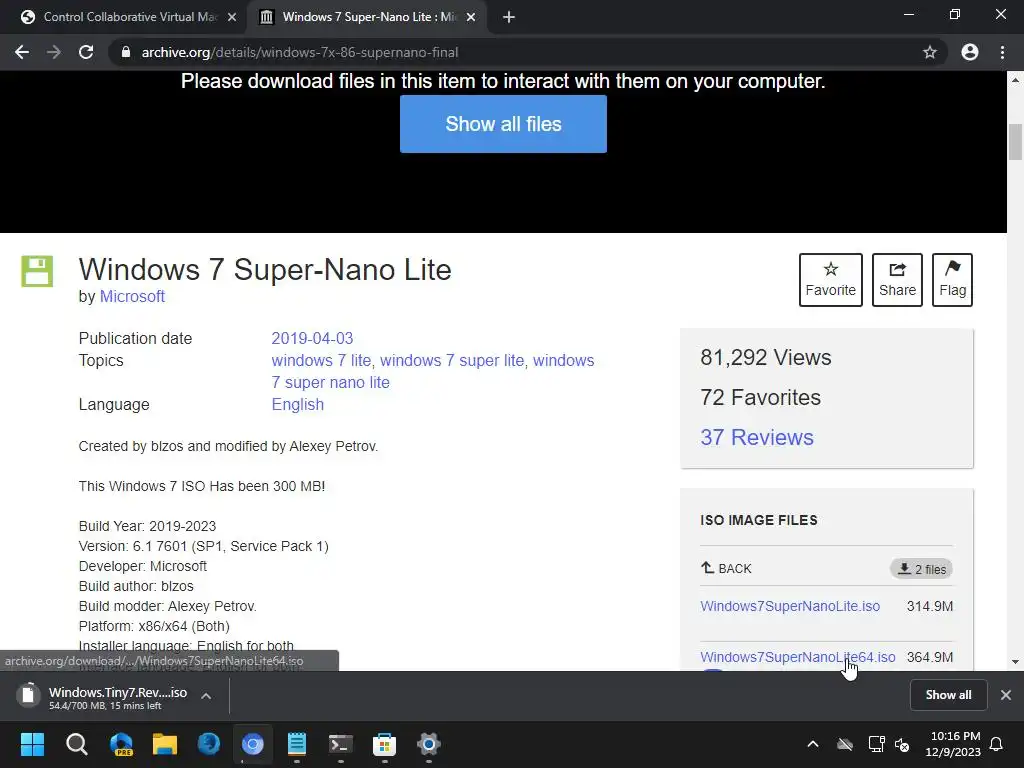The image size is (1024, 768).
Task: Click the scrollbar down arrow
Action: pyautogui.click(x=1015, y=662)
